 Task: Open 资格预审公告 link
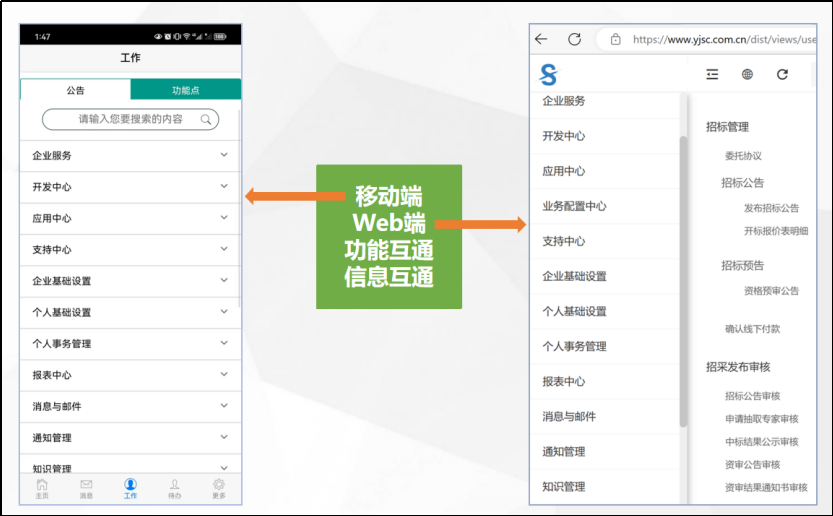[771, 291]
